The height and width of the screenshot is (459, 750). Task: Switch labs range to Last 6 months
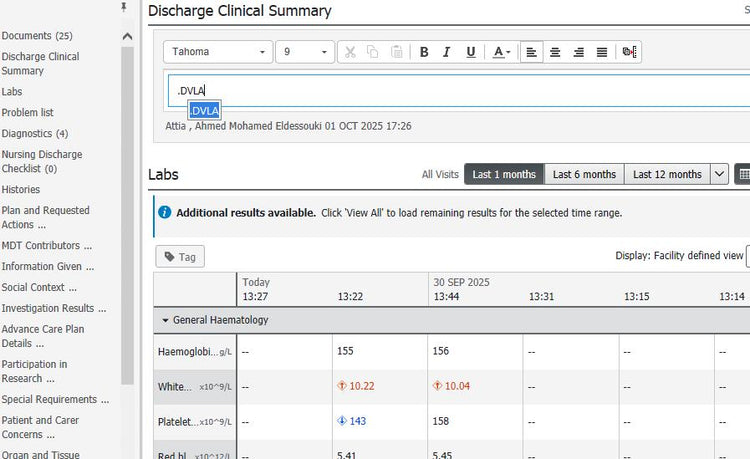click(x=584, y=174)
